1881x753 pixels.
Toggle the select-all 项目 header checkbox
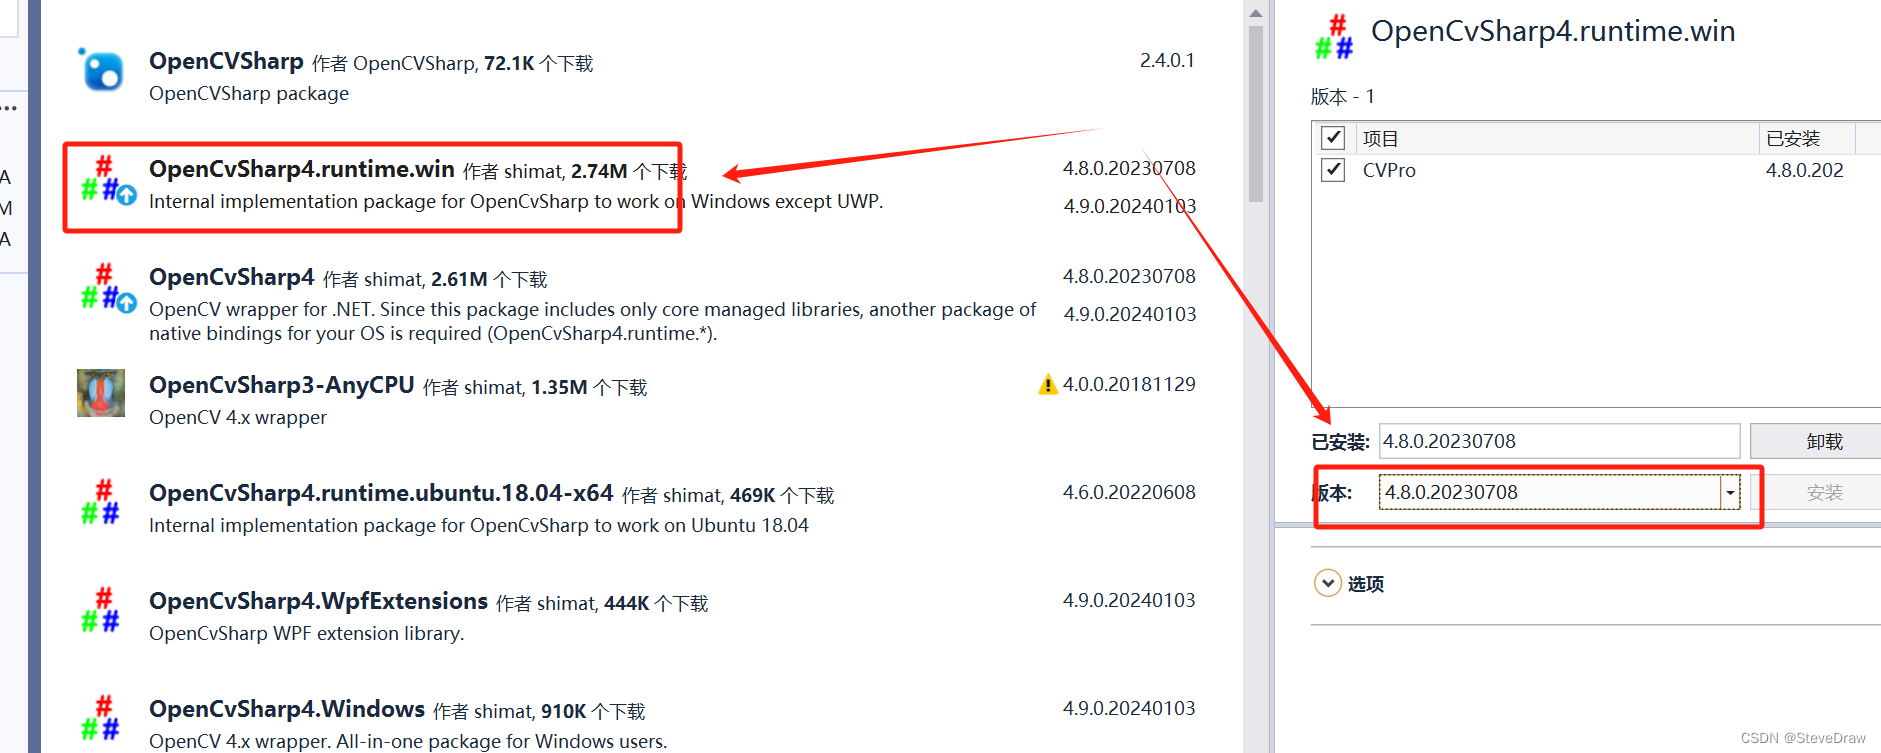pyautogui.click(x=1333, y=138)
